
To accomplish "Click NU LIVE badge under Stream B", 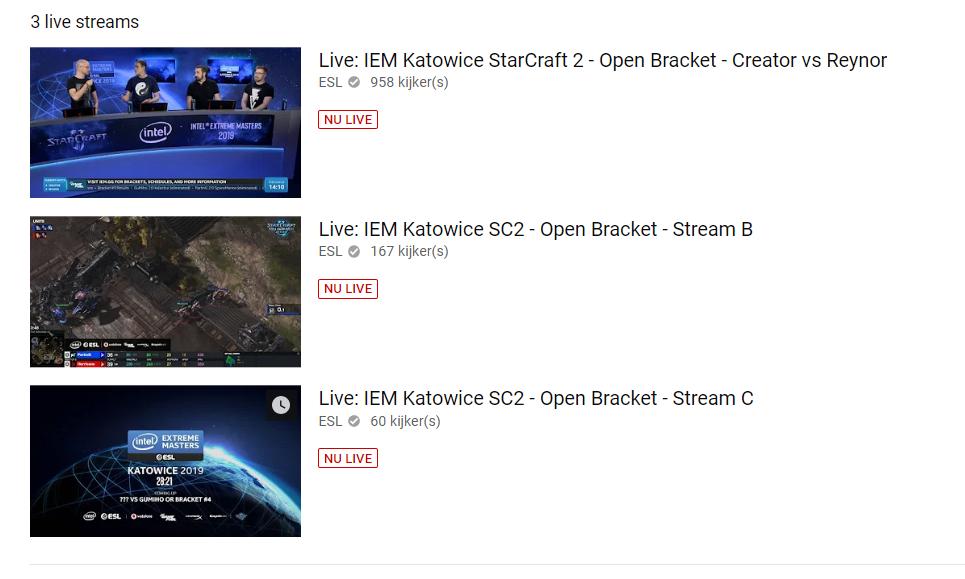I will point(348,289).
